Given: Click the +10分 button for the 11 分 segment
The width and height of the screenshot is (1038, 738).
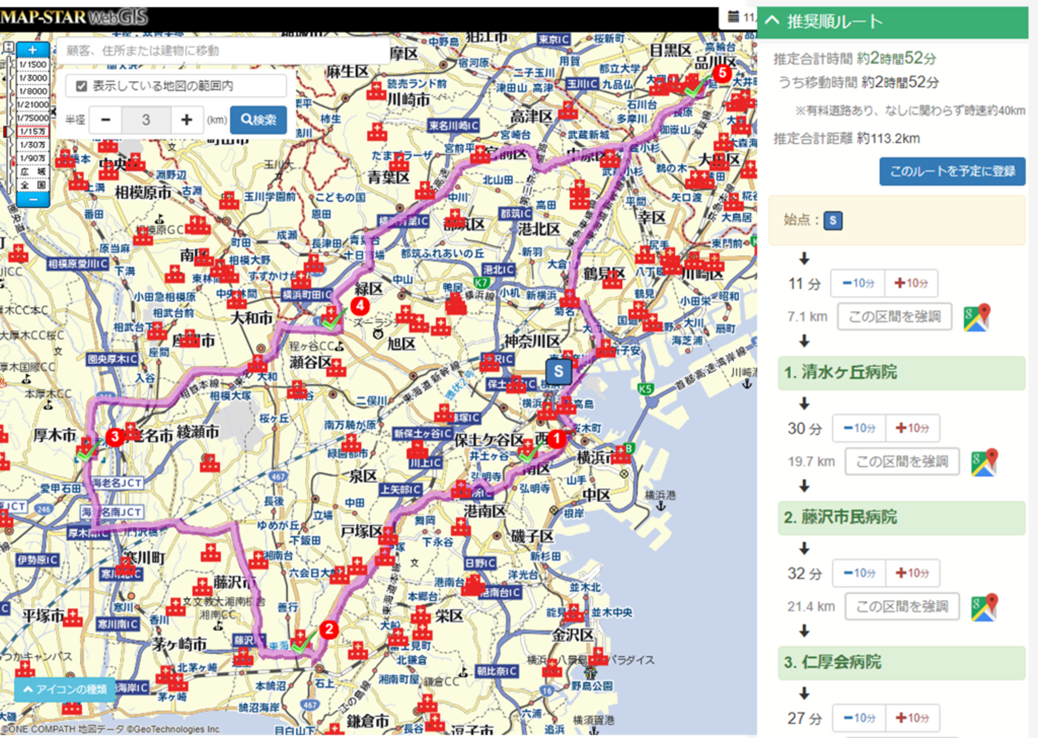Looking at the screenshot, I should click(x=912, y=283).
